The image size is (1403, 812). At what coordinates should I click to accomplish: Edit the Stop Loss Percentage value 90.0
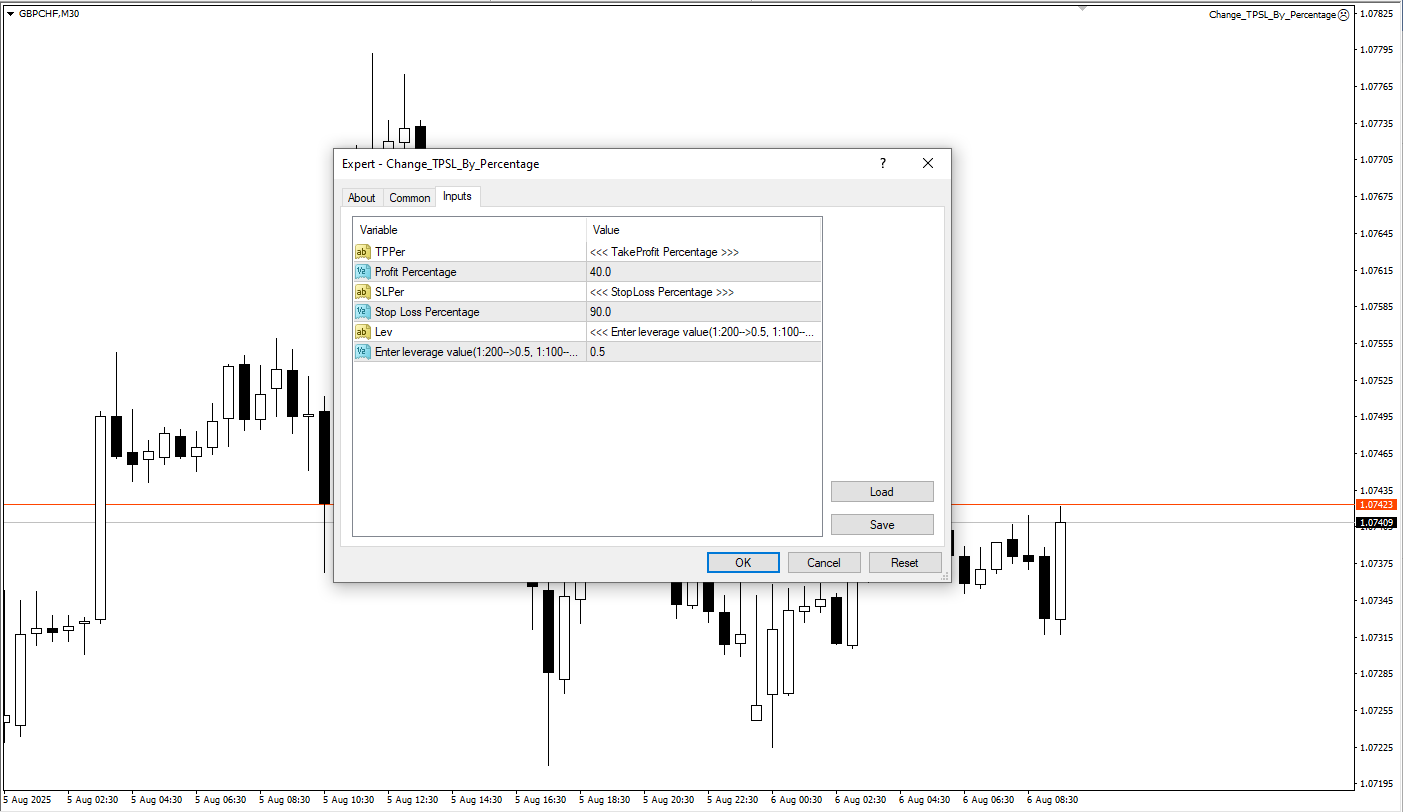(704, 312)
